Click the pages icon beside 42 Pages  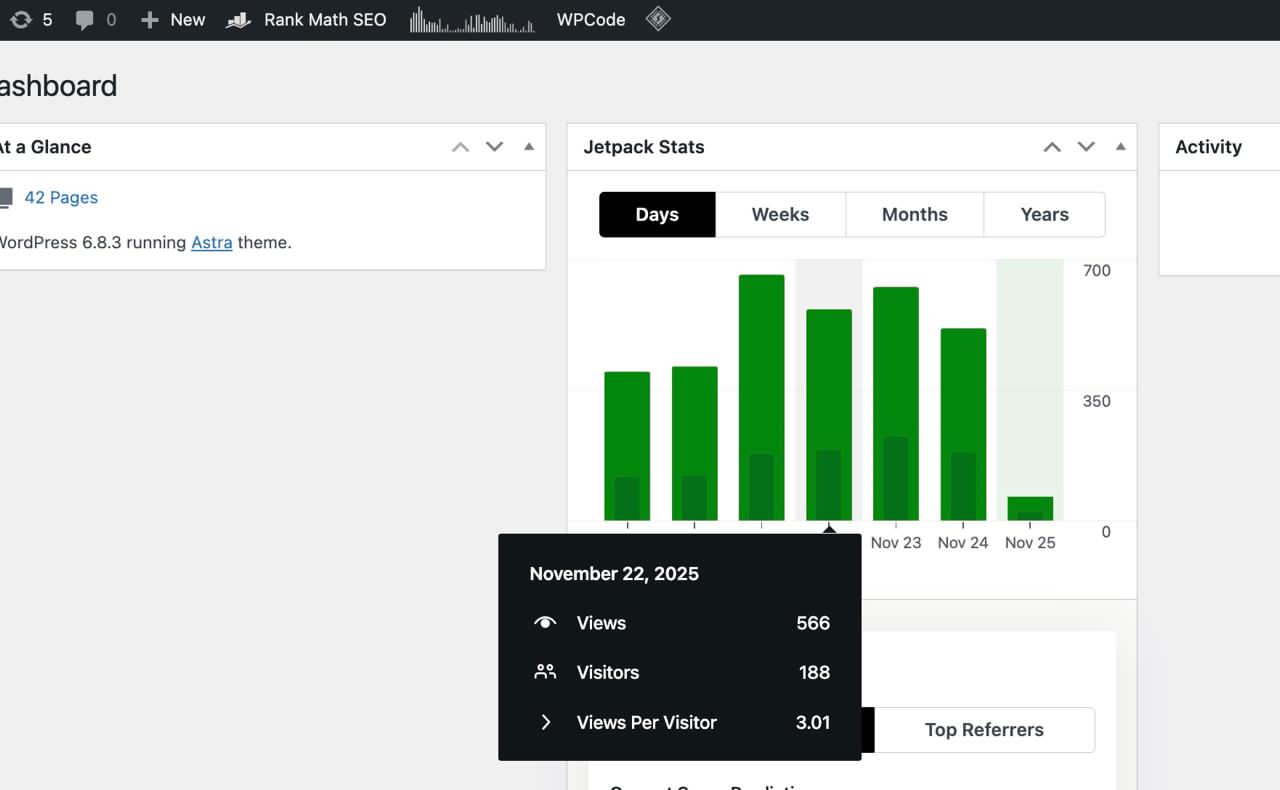6,198
